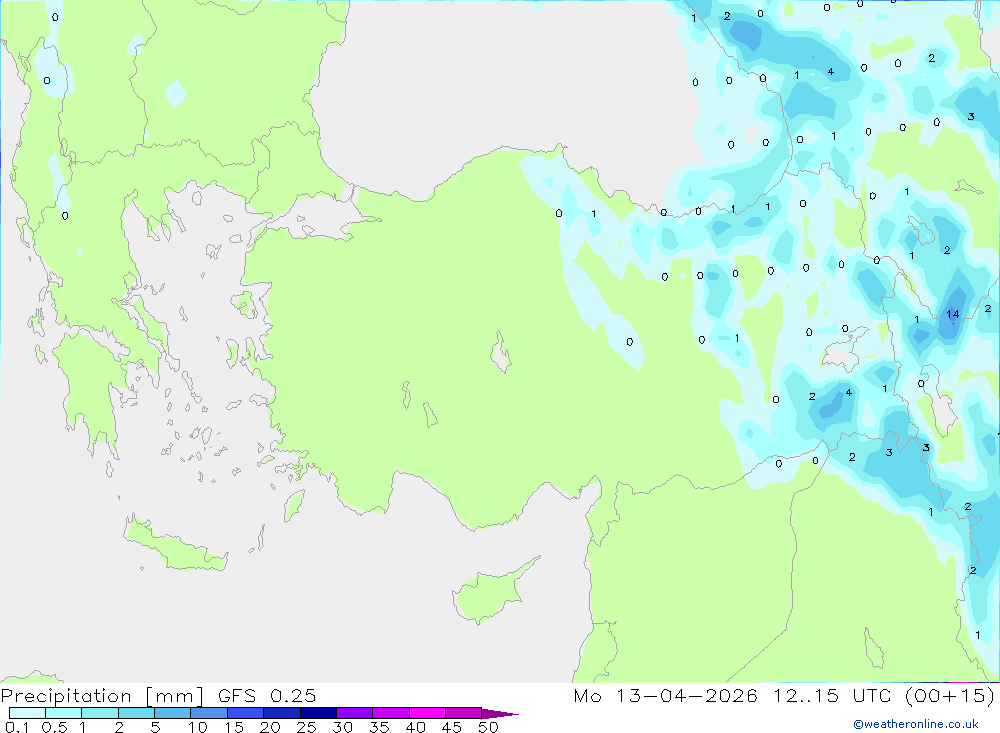Viewport: 1000px width, 733px height.
Task: Select the 30–35 mm violet legend box
Action: click(354, 713)
